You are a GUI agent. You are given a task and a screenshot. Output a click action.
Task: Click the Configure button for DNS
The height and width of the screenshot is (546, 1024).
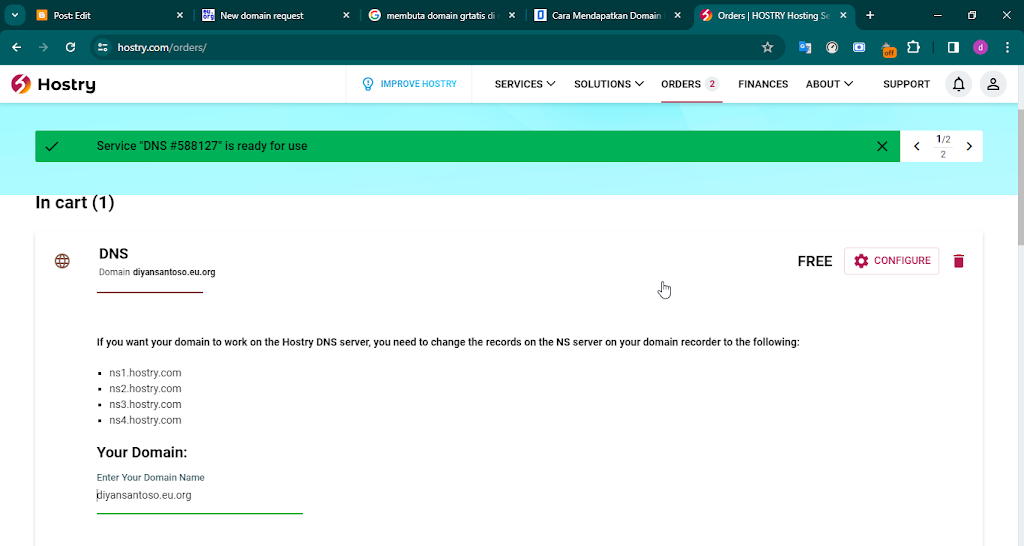tap(891, 261)
